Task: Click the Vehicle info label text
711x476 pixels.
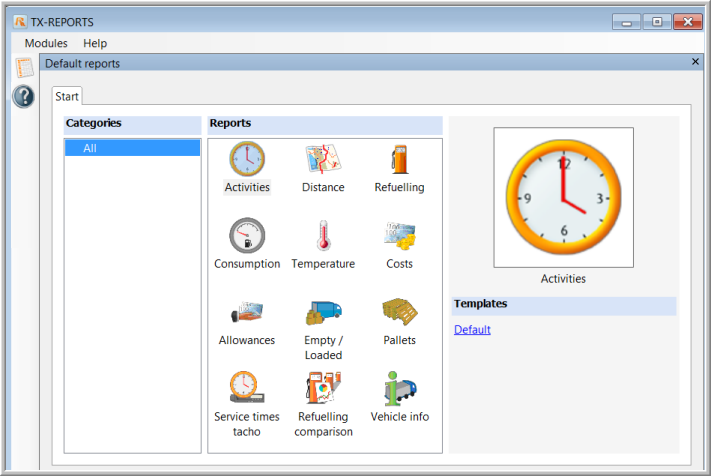Action: pos(399,417)
